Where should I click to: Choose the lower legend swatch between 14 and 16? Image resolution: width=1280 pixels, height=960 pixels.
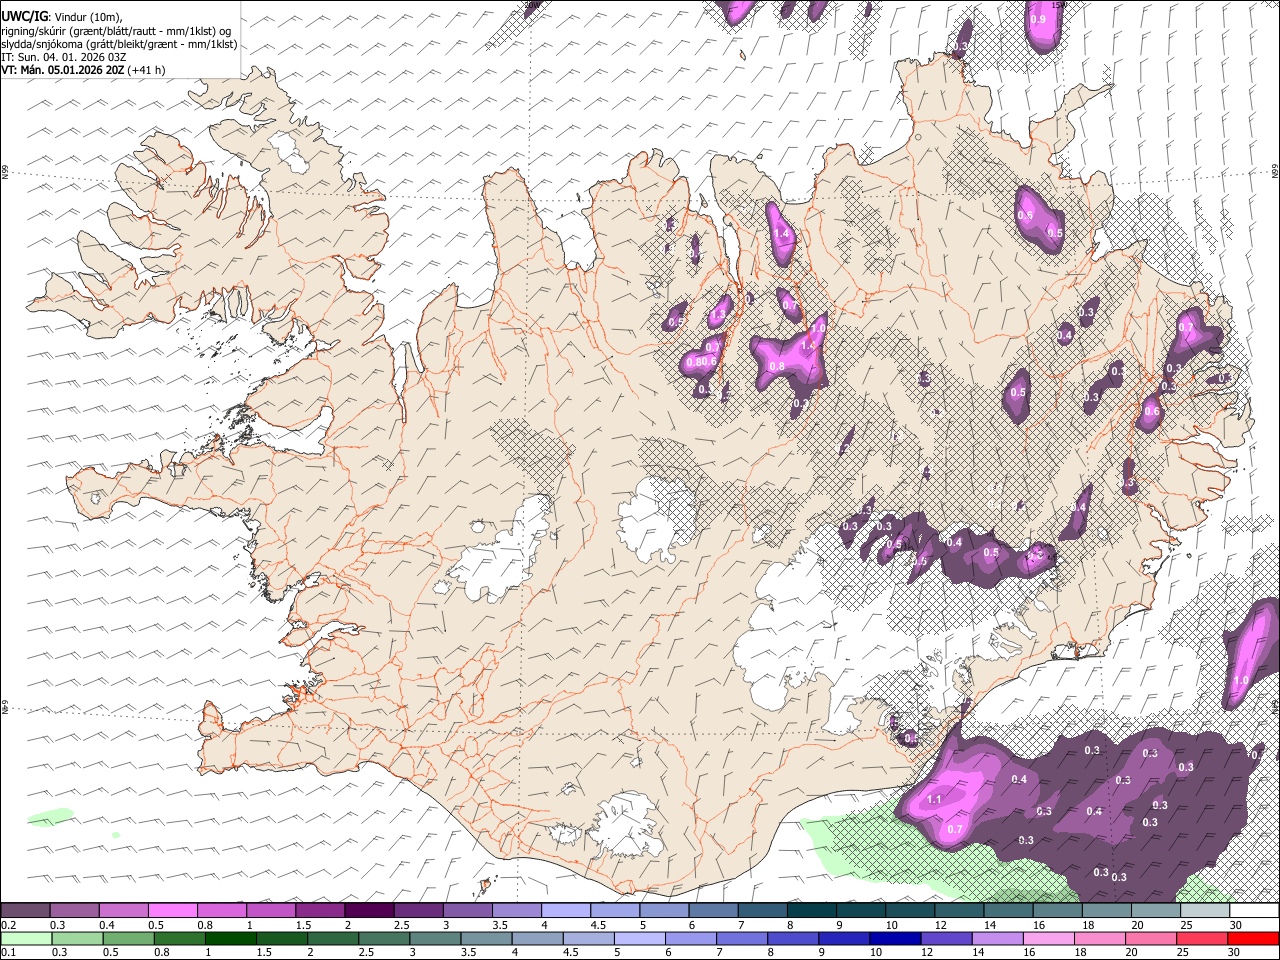click(997, 938)
